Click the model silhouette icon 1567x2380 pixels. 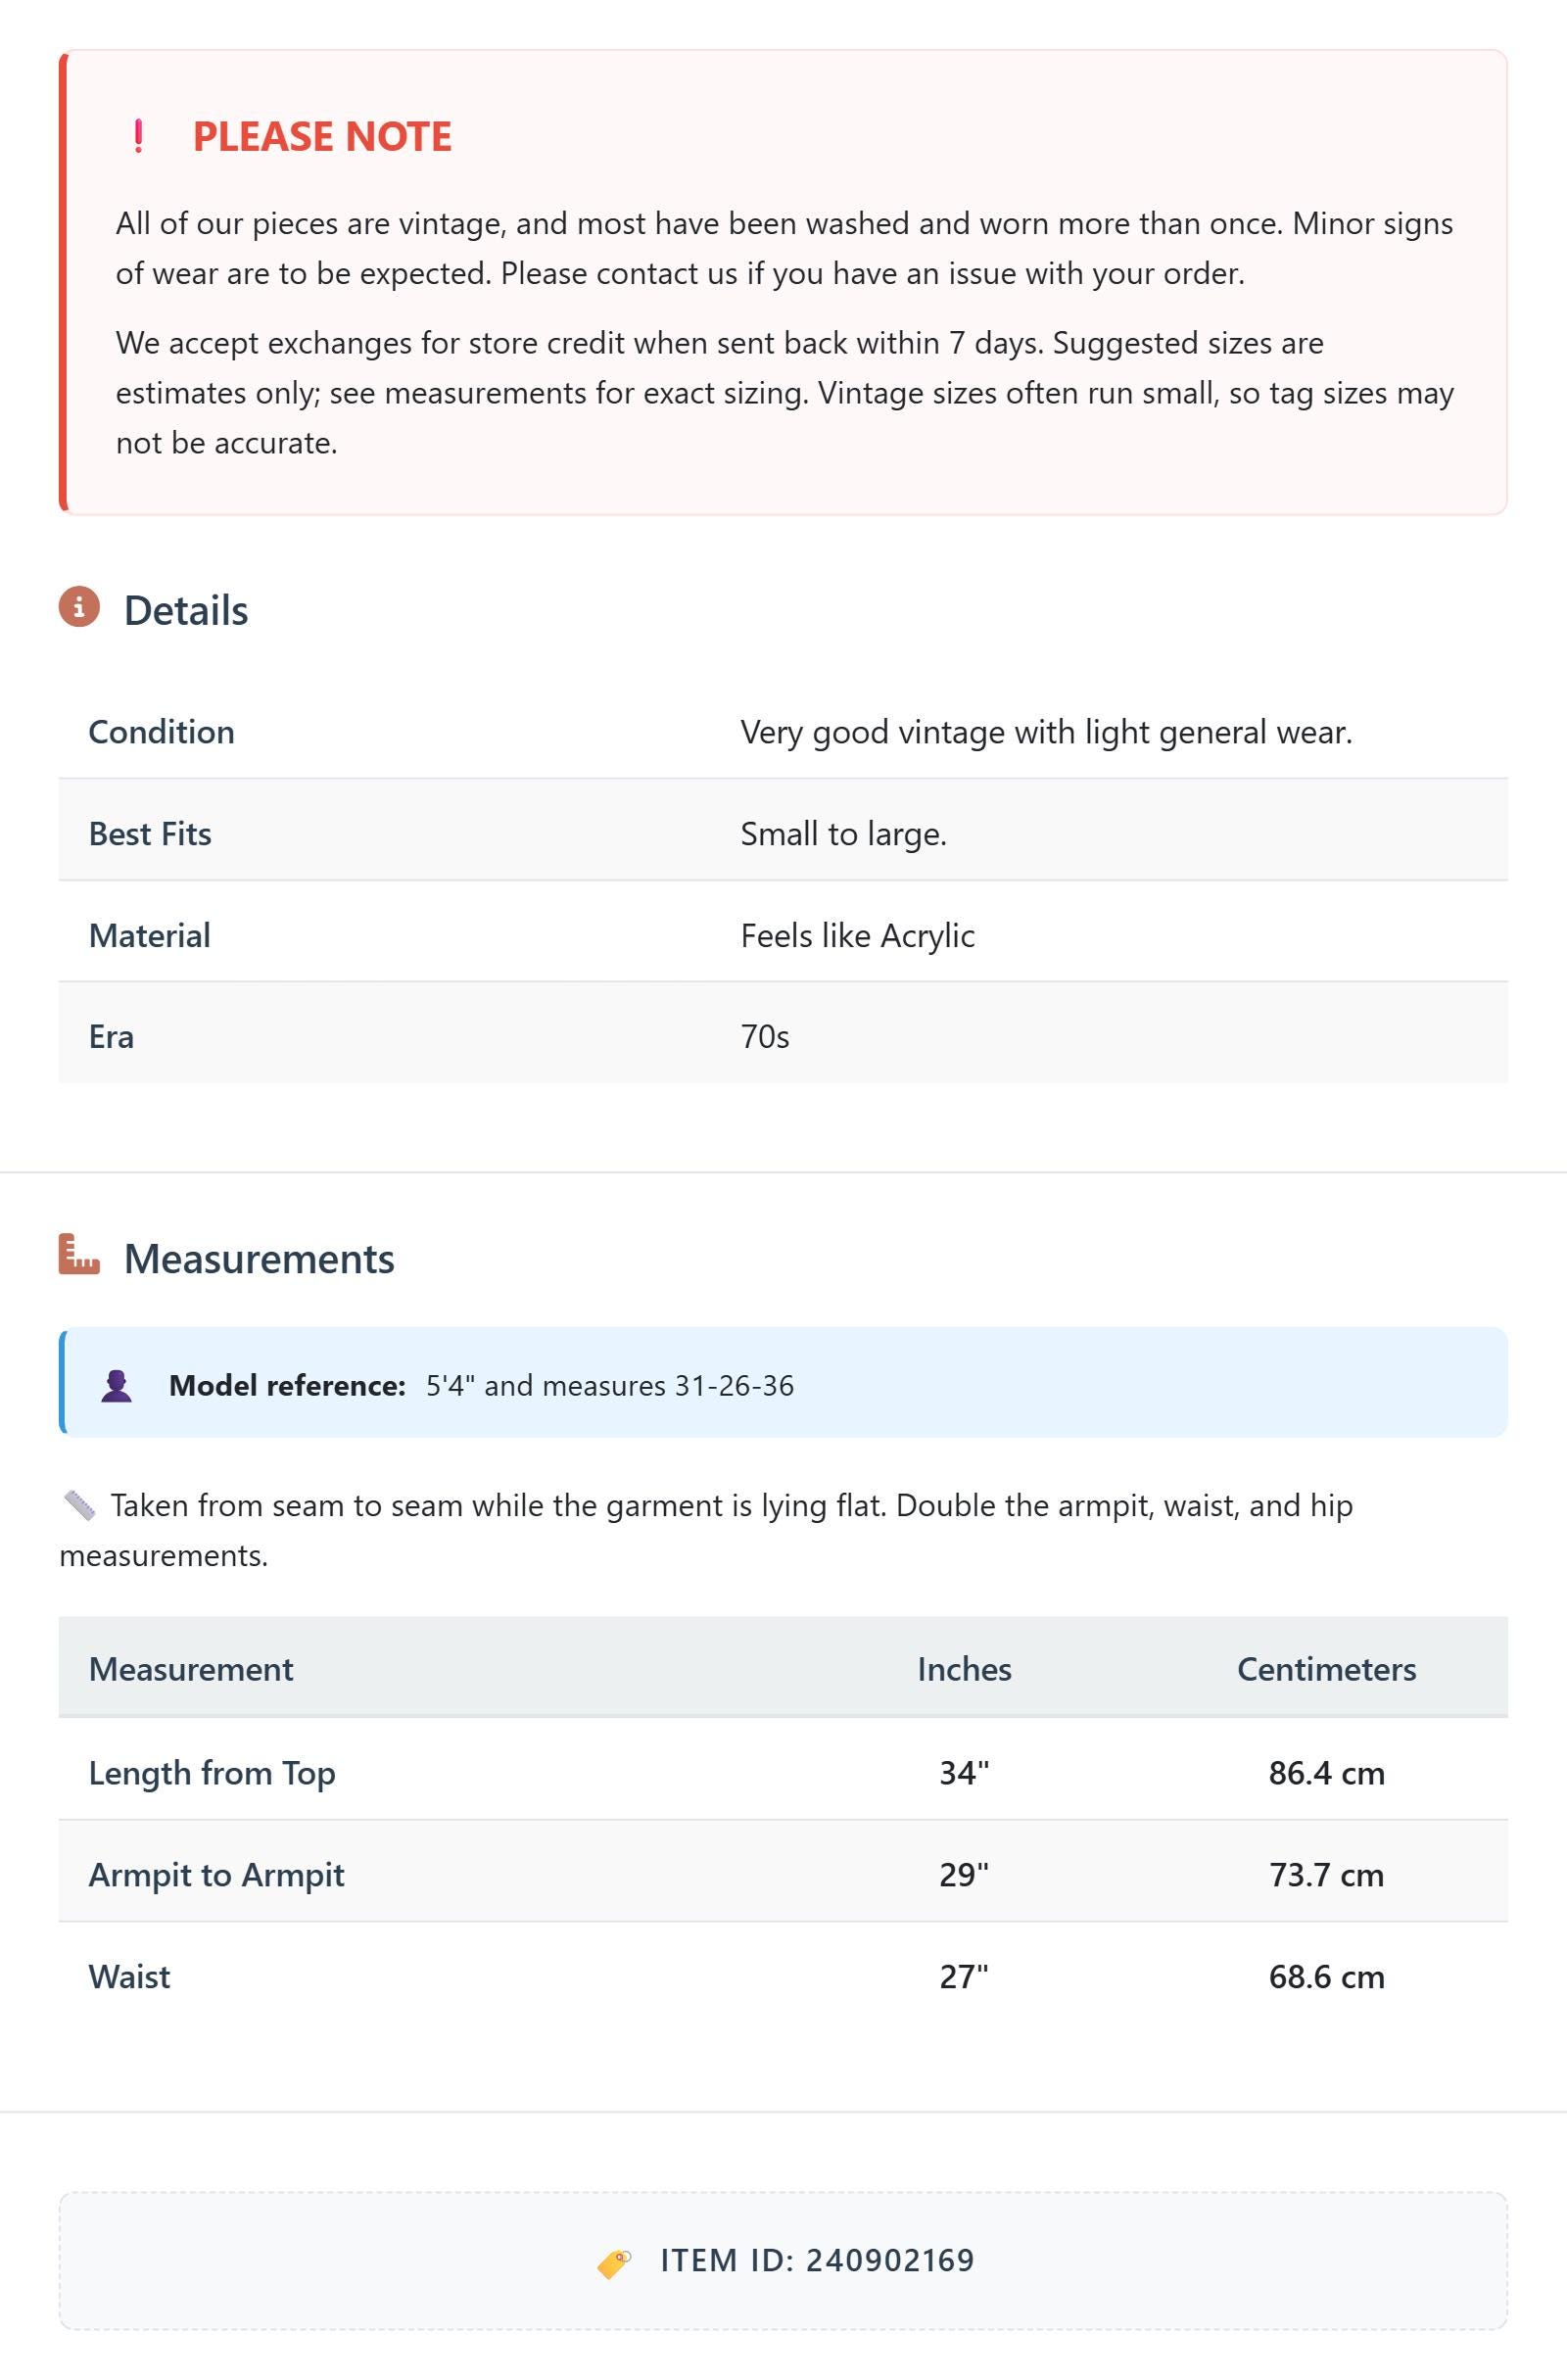(117, 1386)
